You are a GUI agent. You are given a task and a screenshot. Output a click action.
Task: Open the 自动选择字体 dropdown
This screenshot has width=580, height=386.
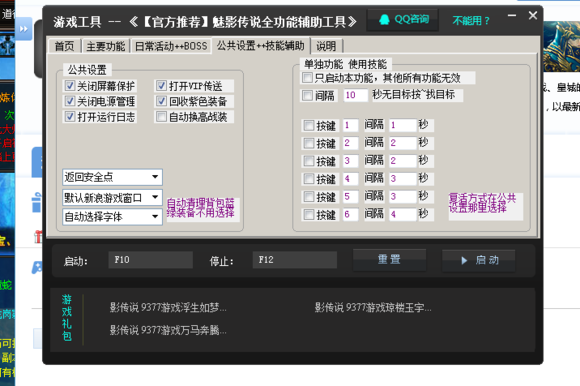(x=112, y=217)
